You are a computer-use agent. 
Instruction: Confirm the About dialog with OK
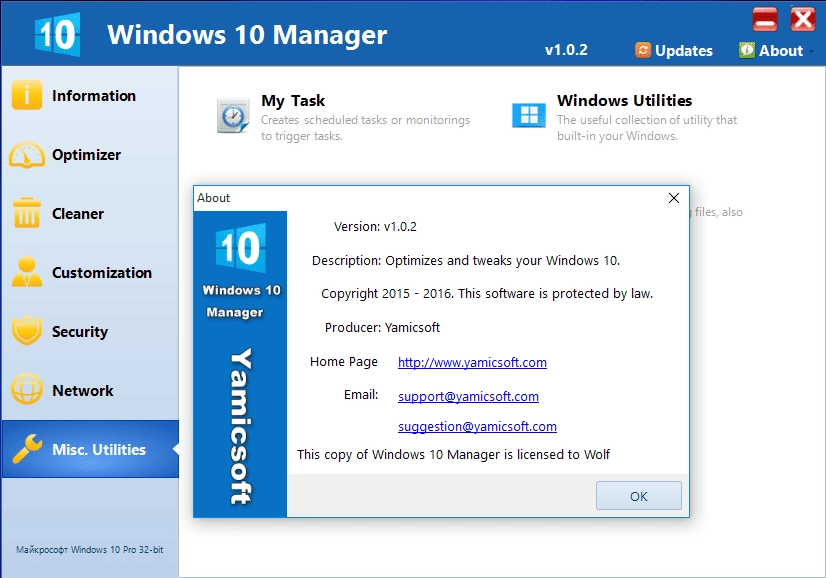[x=638, y=496]
